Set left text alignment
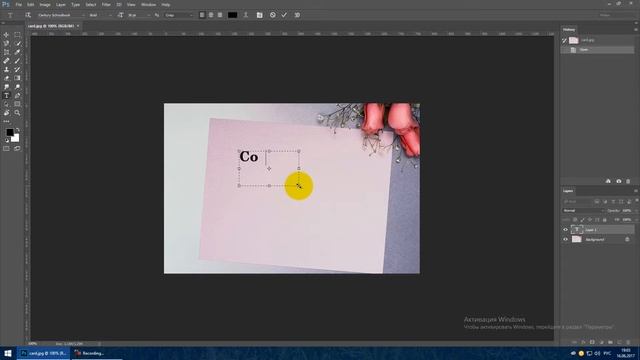The width and height of the screenshot is (640, 360). point(202,15)
